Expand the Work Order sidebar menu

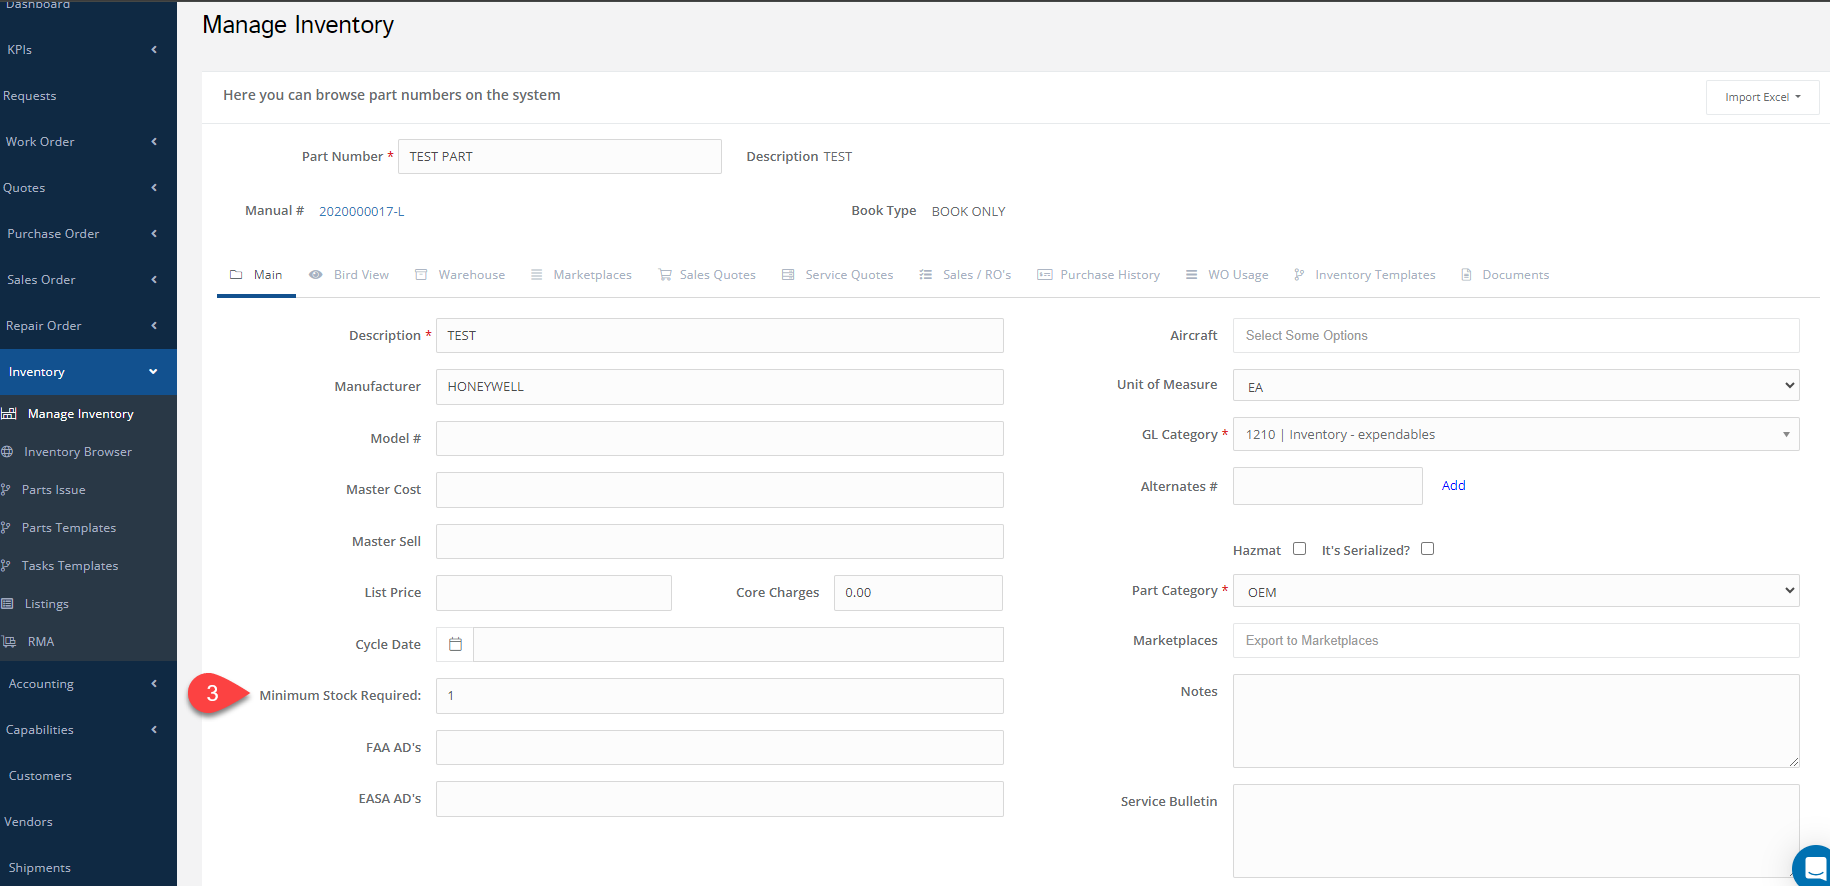click(80, 142)
